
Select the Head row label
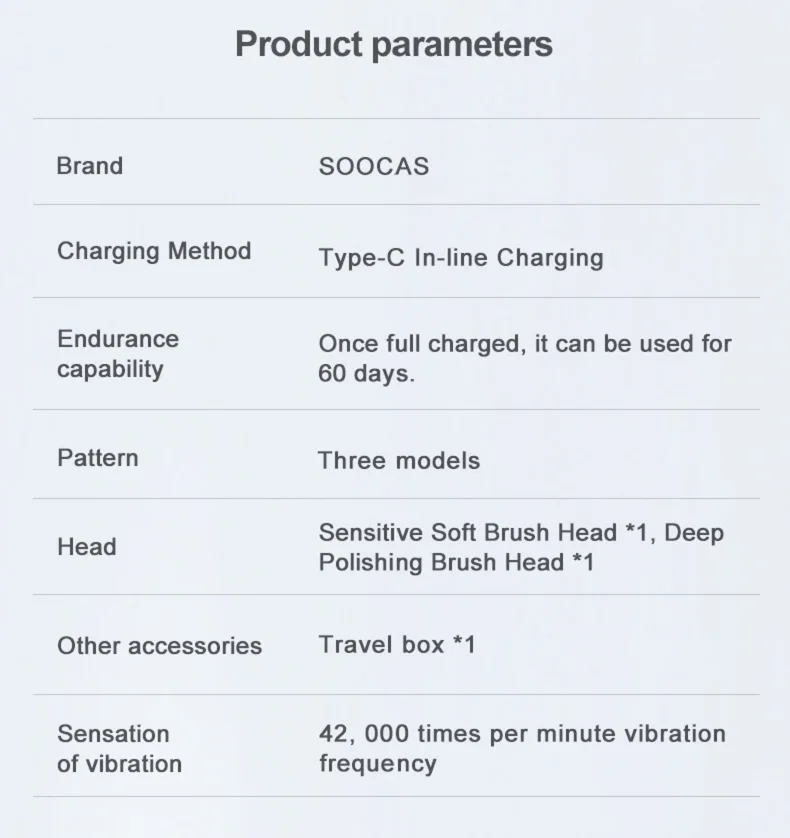(87, 547)
